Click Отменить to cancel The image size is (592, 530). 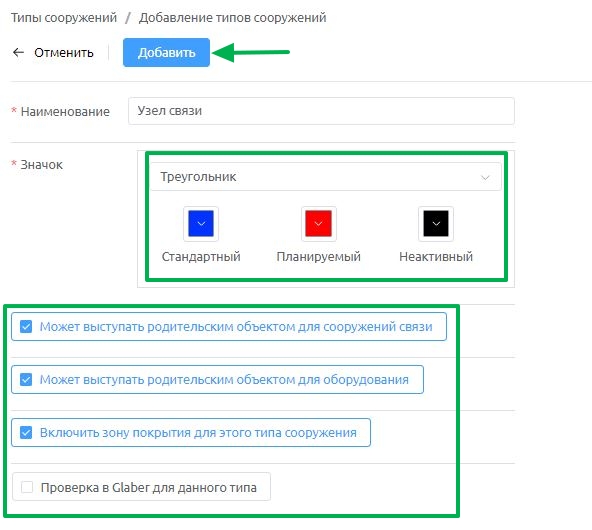click(x=64, y=53)
